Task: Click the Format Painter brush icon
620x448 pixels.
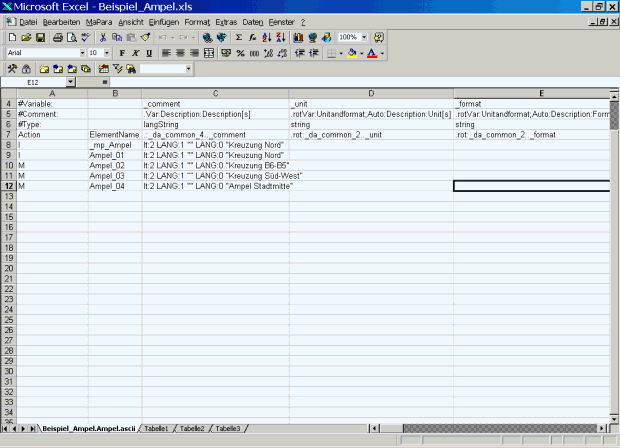Action: (146, 38)
